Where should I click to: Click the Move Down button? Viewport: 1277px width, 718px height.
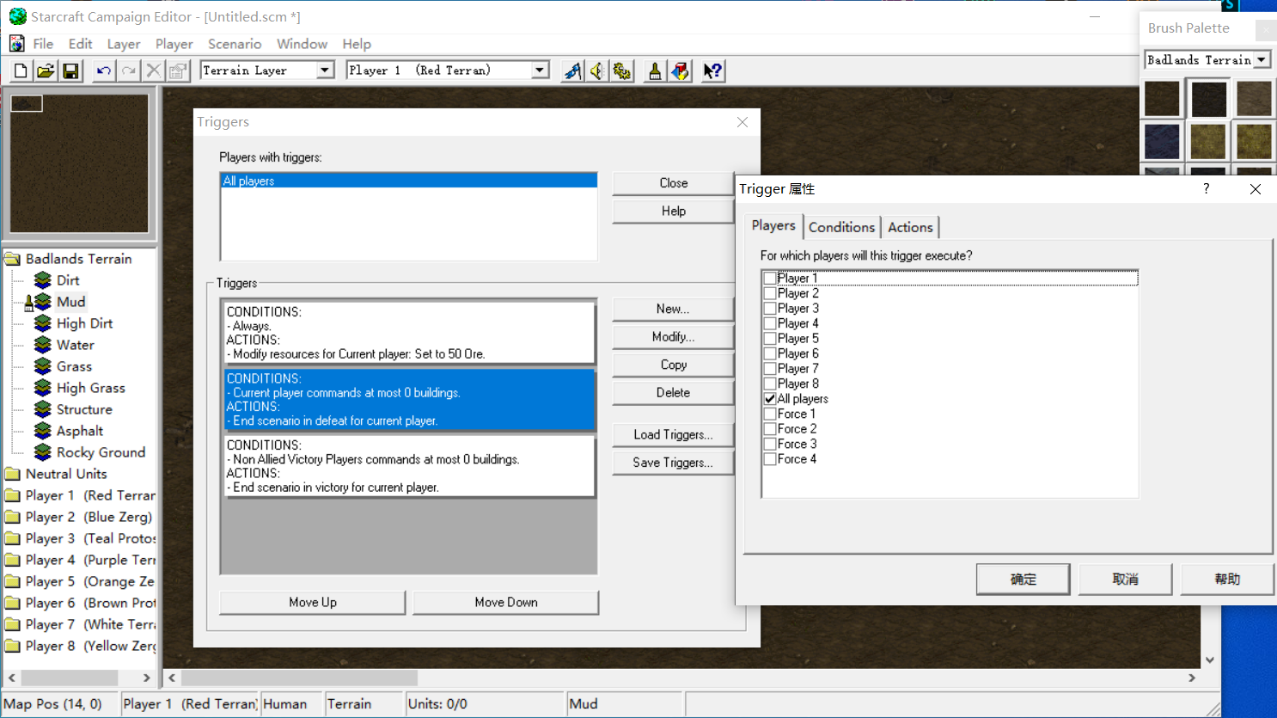click(506, 602)
